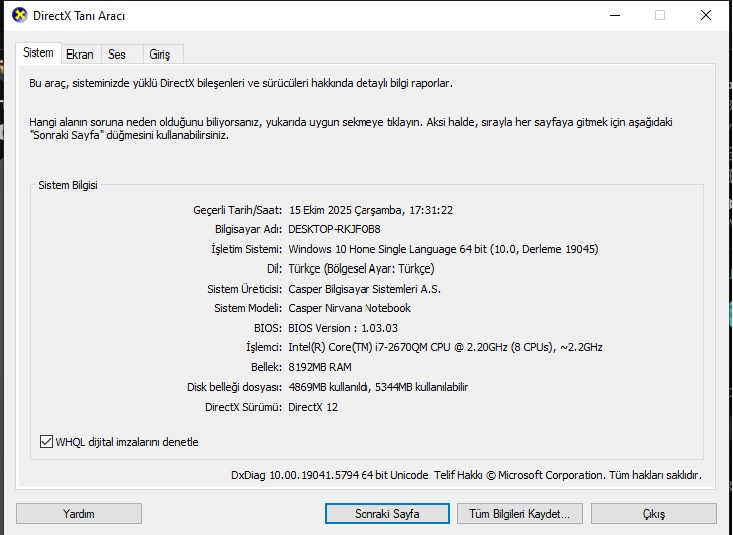This screenshot has height=535, width=733.
Task: Click Casper Nirvana Notebook model text
Action: click(349, 308)
